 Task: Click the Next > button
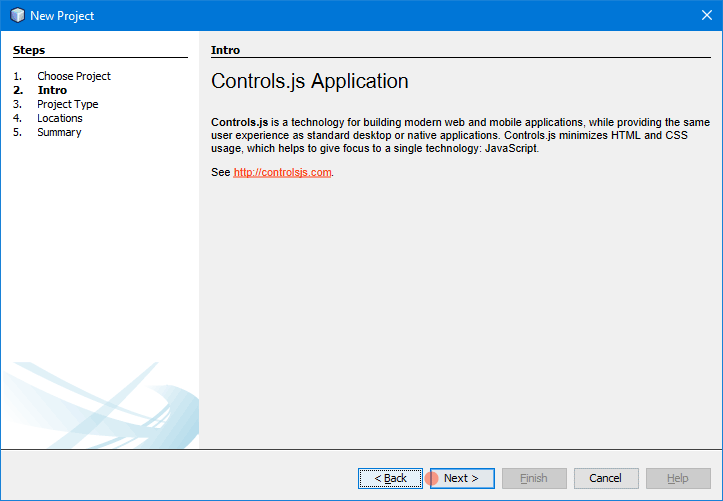click(462, 478)
